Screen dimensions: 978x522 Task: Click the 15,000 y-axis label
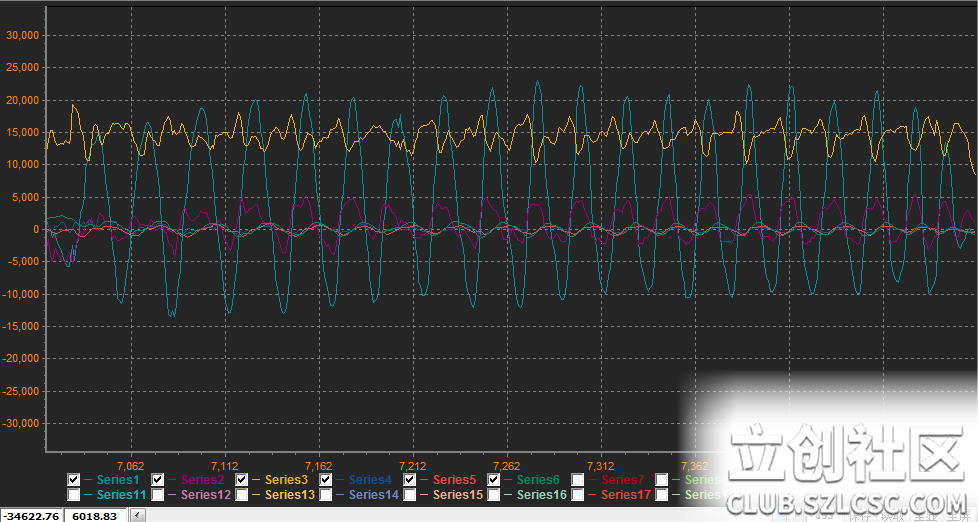click(22, 132)
